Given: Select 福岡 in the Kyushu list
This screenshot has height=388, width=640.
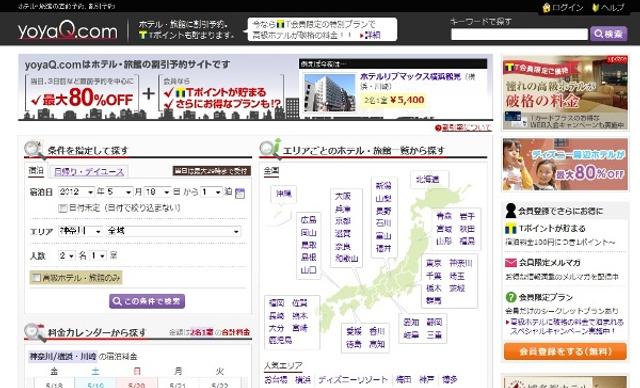Looking at the screenshot, I should click(x=276, y=303).
